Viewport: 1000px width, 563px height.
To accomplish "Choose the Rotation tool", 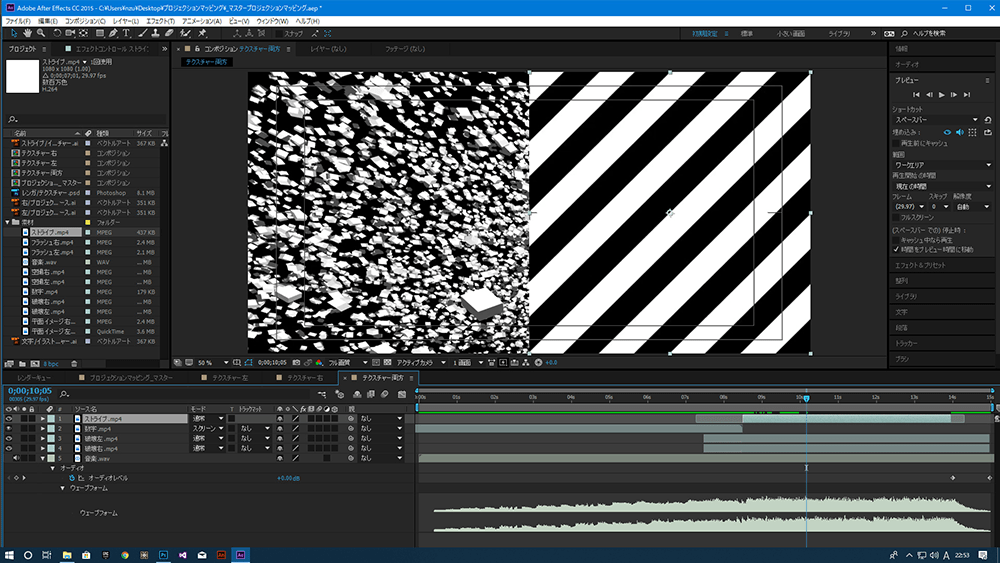I will (57, 33).
